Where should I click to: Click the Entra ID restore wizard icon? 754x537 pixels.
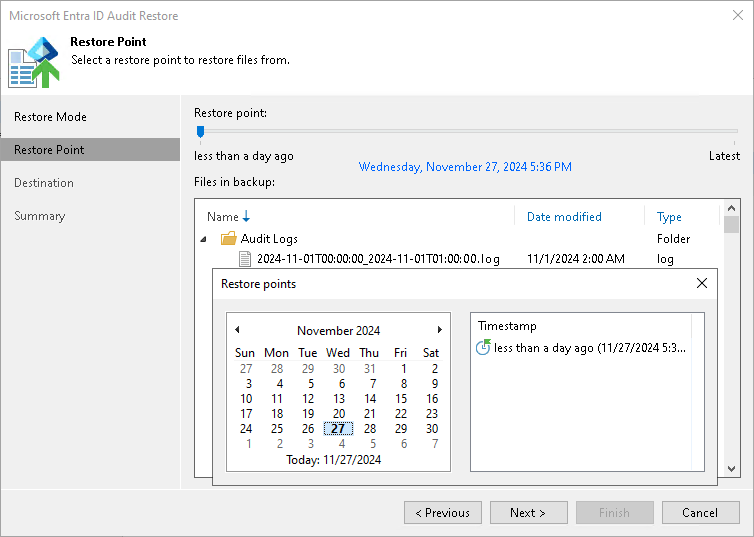click(x=34, y=62)
